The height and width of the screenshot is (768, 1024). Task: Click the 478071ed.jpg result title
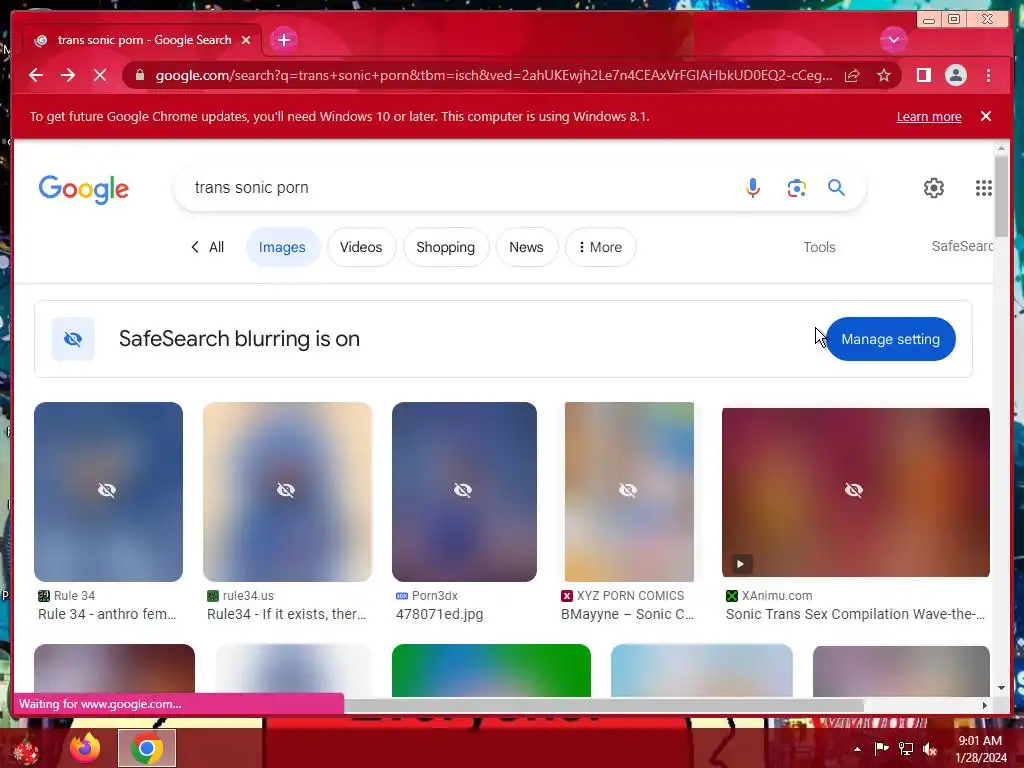[440, 614]
